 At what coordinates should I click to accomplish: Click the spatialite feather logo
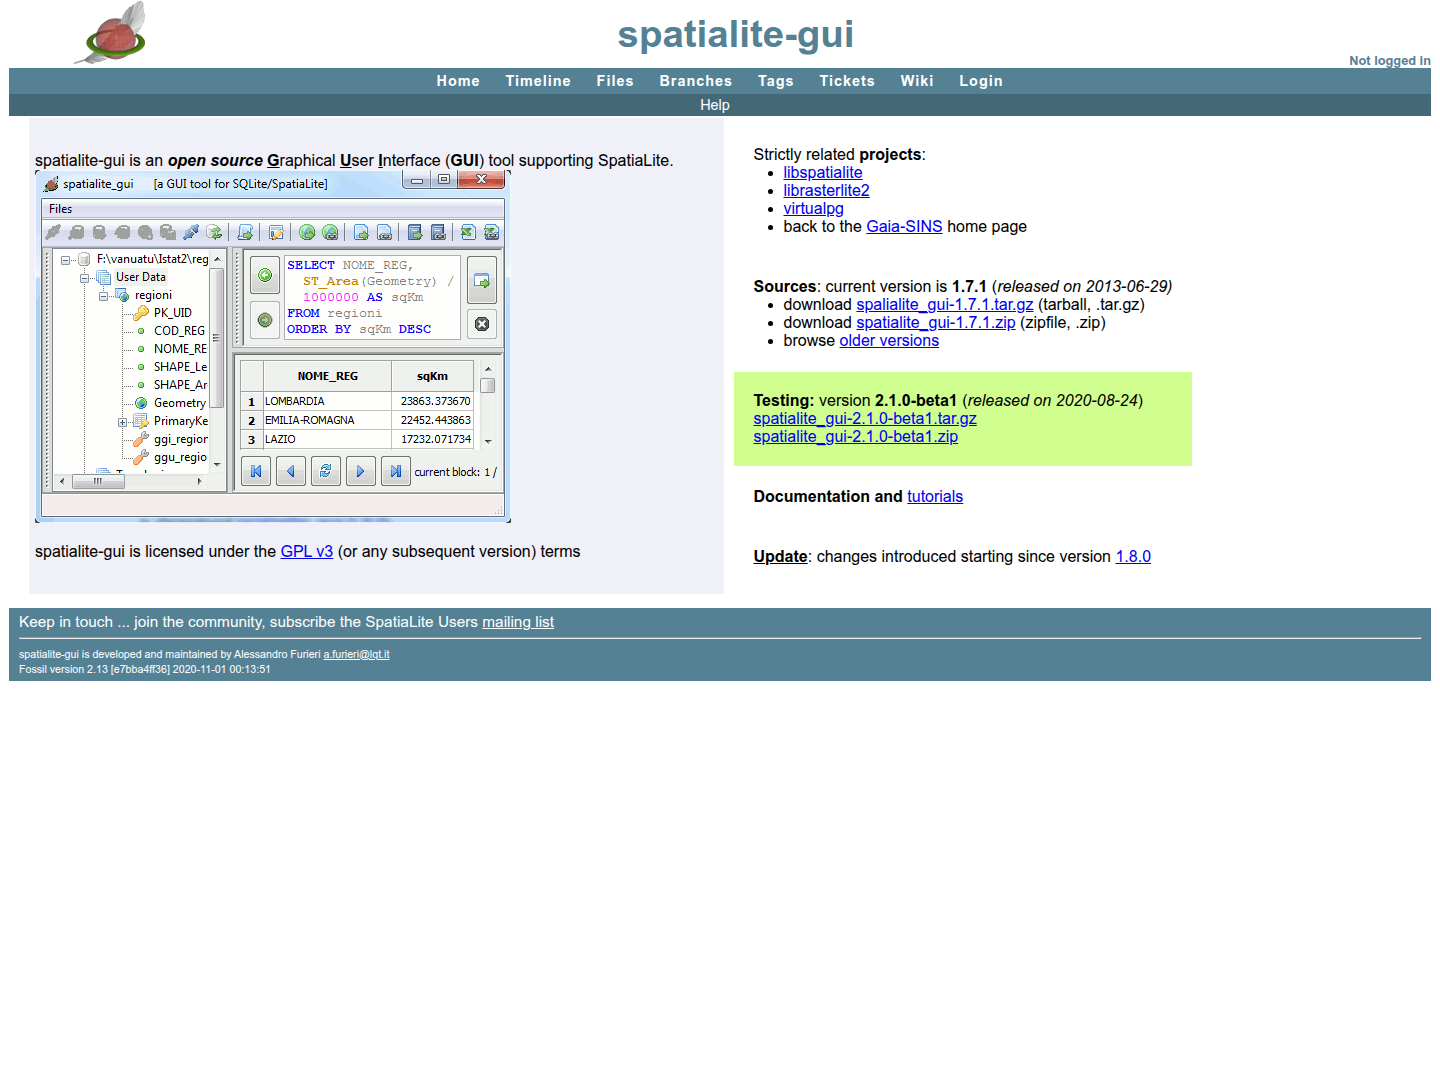coord(111,33)
